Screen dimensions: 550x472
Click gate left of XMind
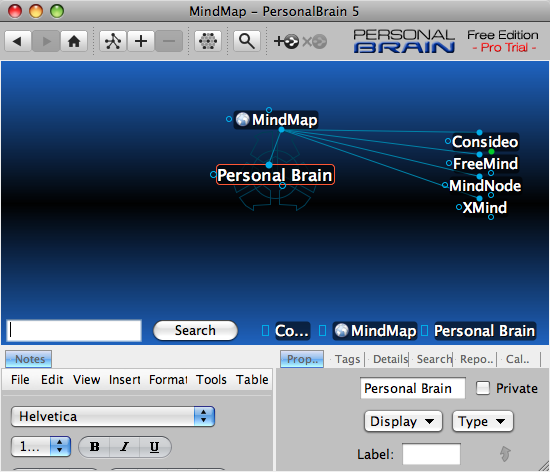click(x=459, y=207)
